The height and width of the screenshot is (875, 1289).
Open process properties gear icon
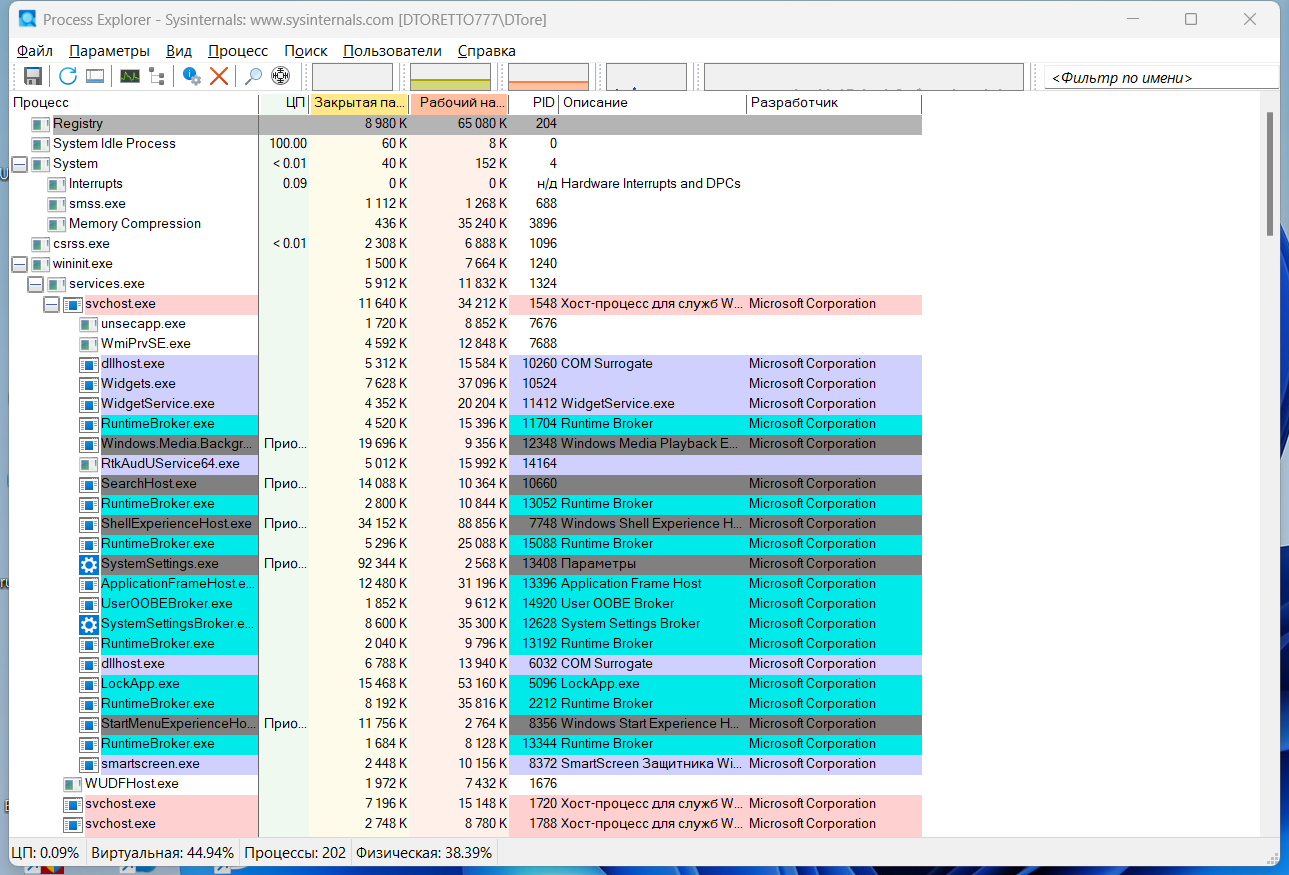pyautogui.click(x=191, y=76)
